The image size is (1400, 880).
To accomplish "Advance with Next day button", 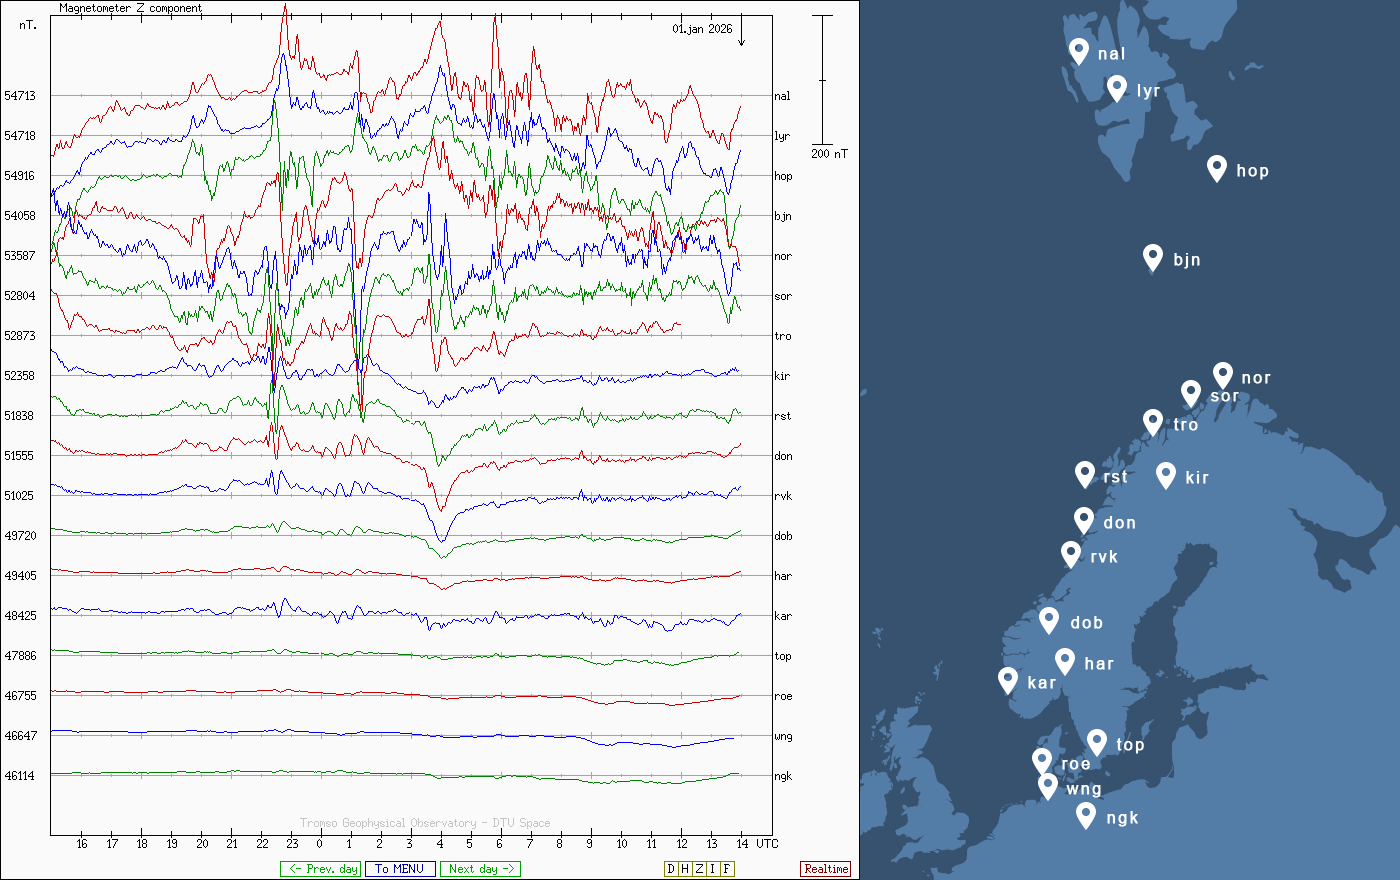I will [480, 869].
